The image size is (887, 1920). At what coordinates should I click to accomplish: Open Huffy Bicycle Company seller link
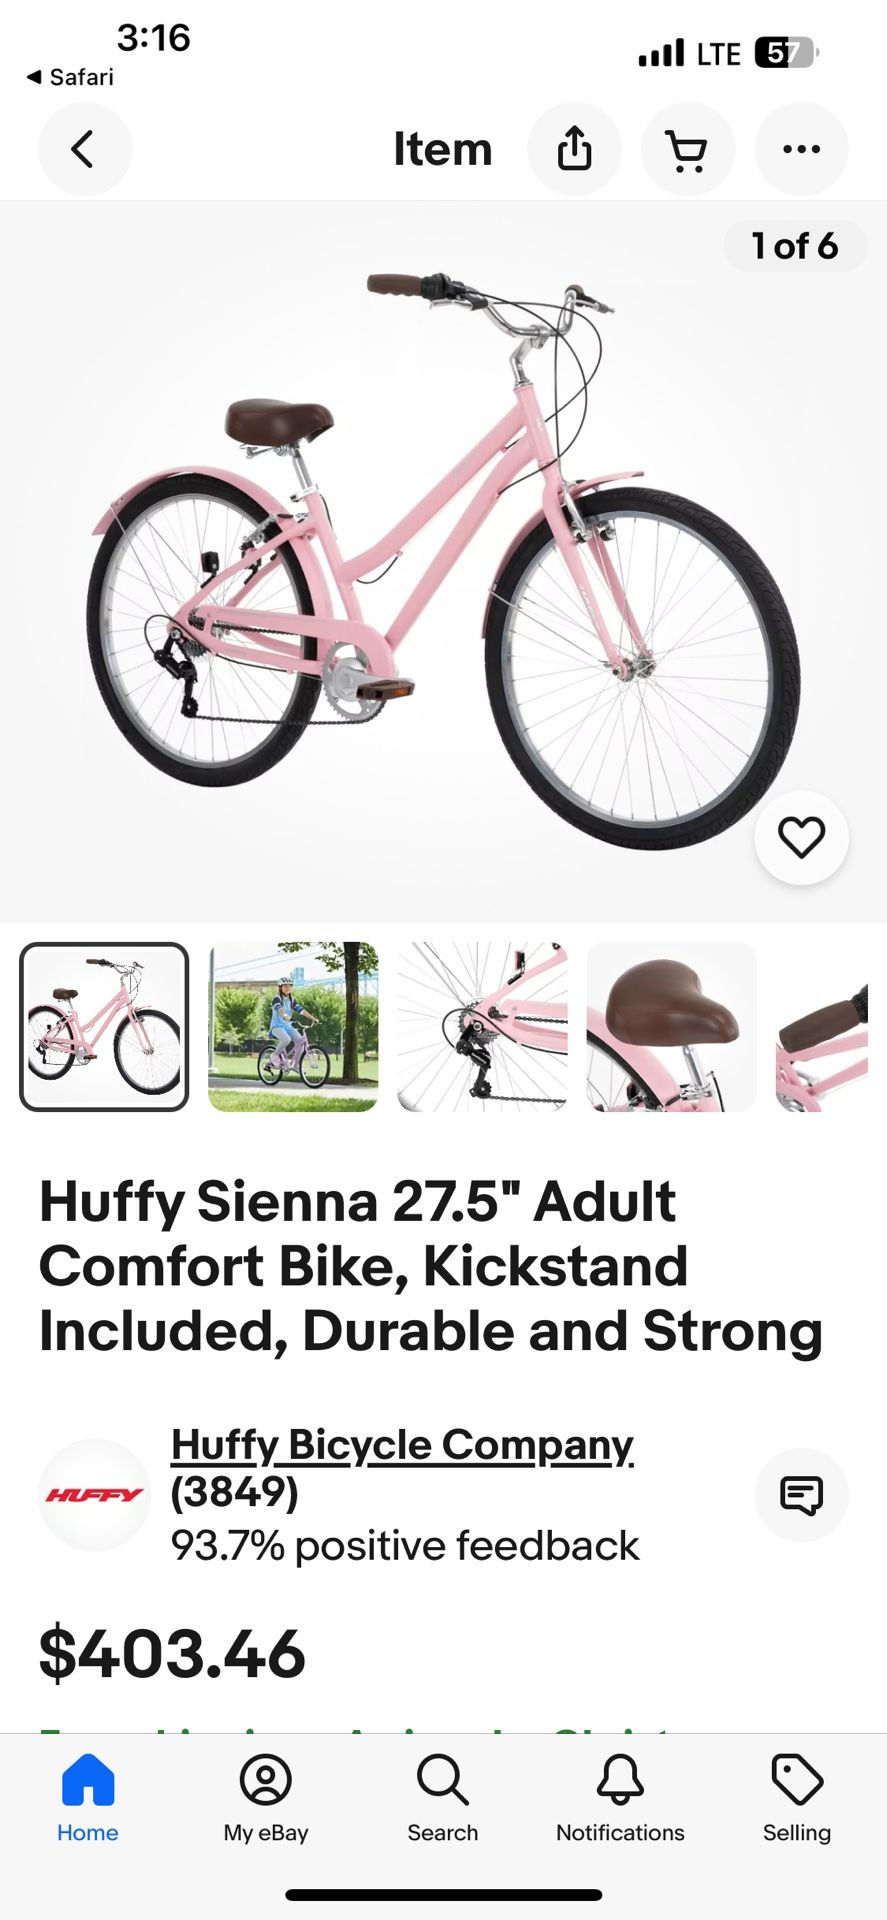point(402,1445)
